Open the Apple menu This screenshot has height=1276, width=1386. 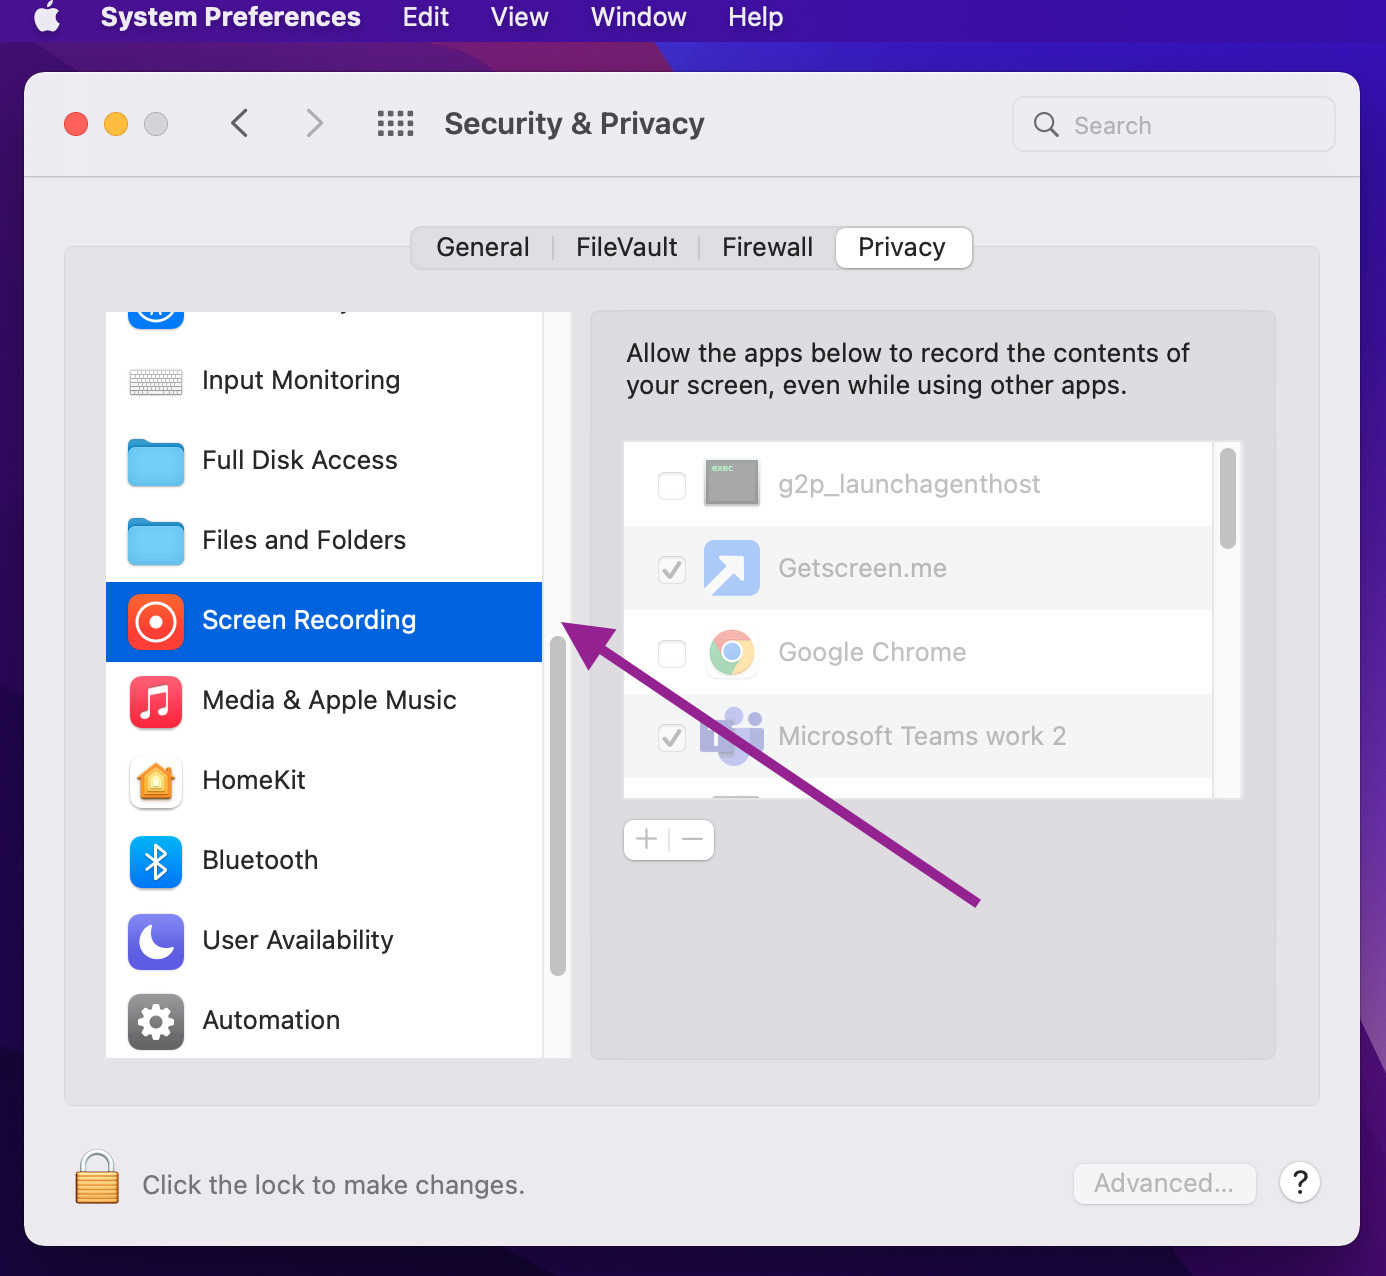click(47, 17)
